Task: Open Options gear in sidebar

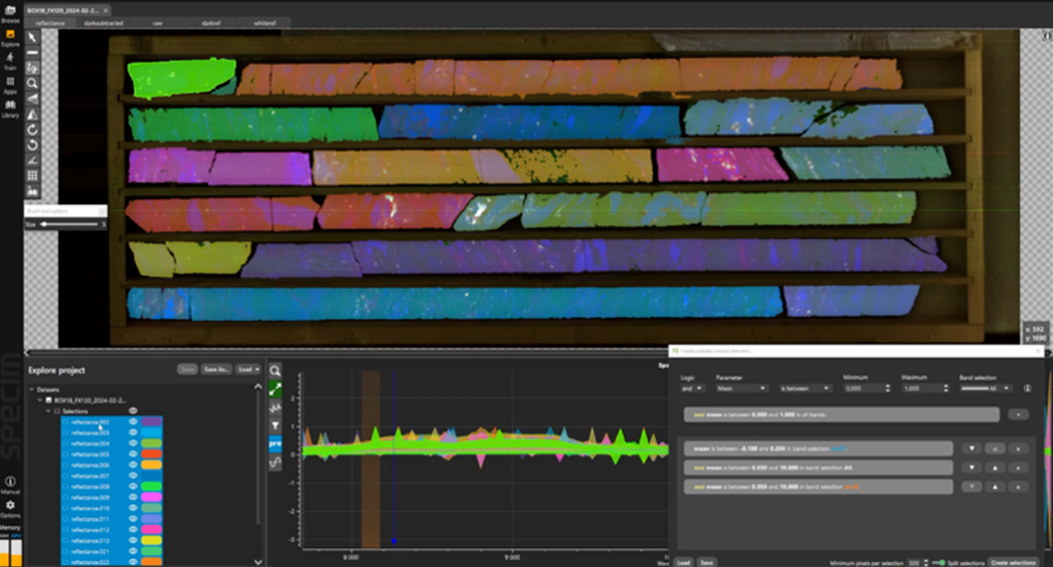Action: point(10,509)
